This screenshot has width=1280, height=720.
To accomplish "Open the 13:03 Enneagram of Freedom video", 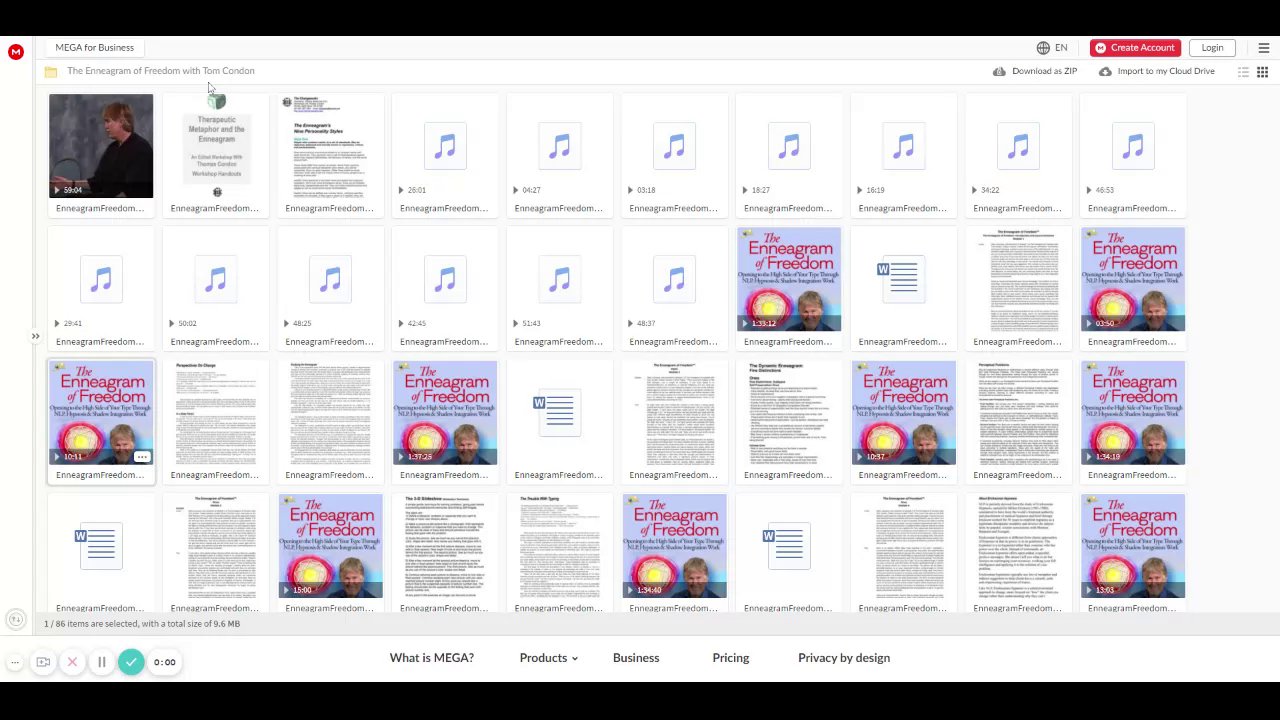I will click(x=1133, y=546).
